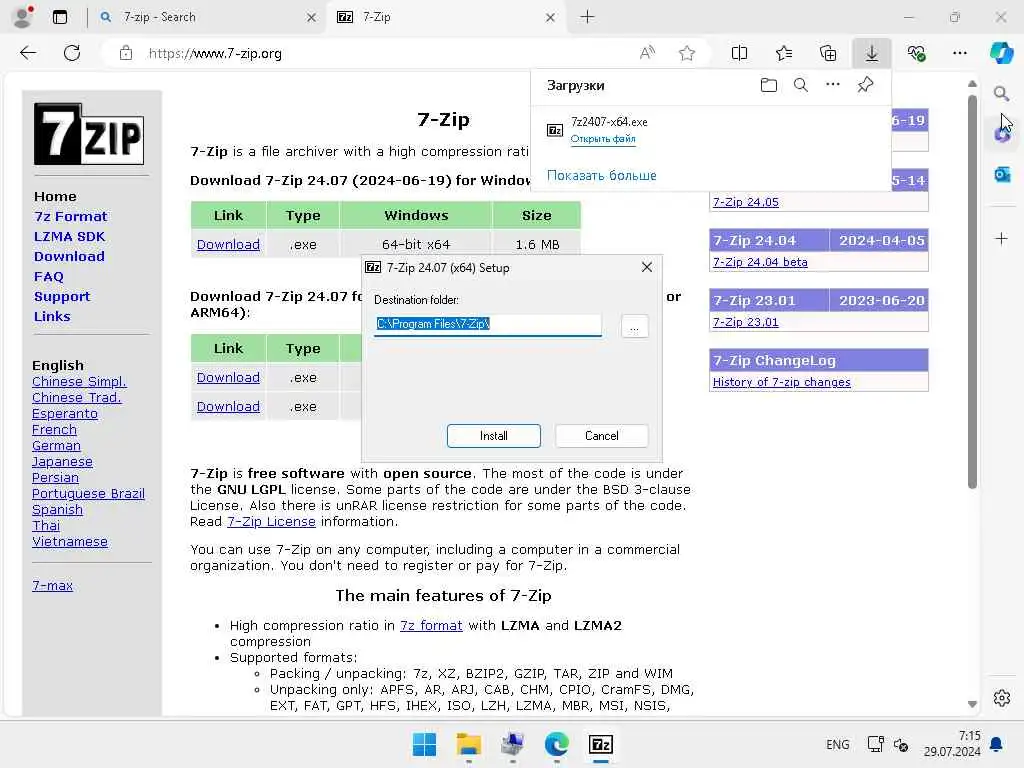This screenshot has width=1024, height=768.
Task: Close the 7-Zip Setup dialog
Action: [647, 267]
